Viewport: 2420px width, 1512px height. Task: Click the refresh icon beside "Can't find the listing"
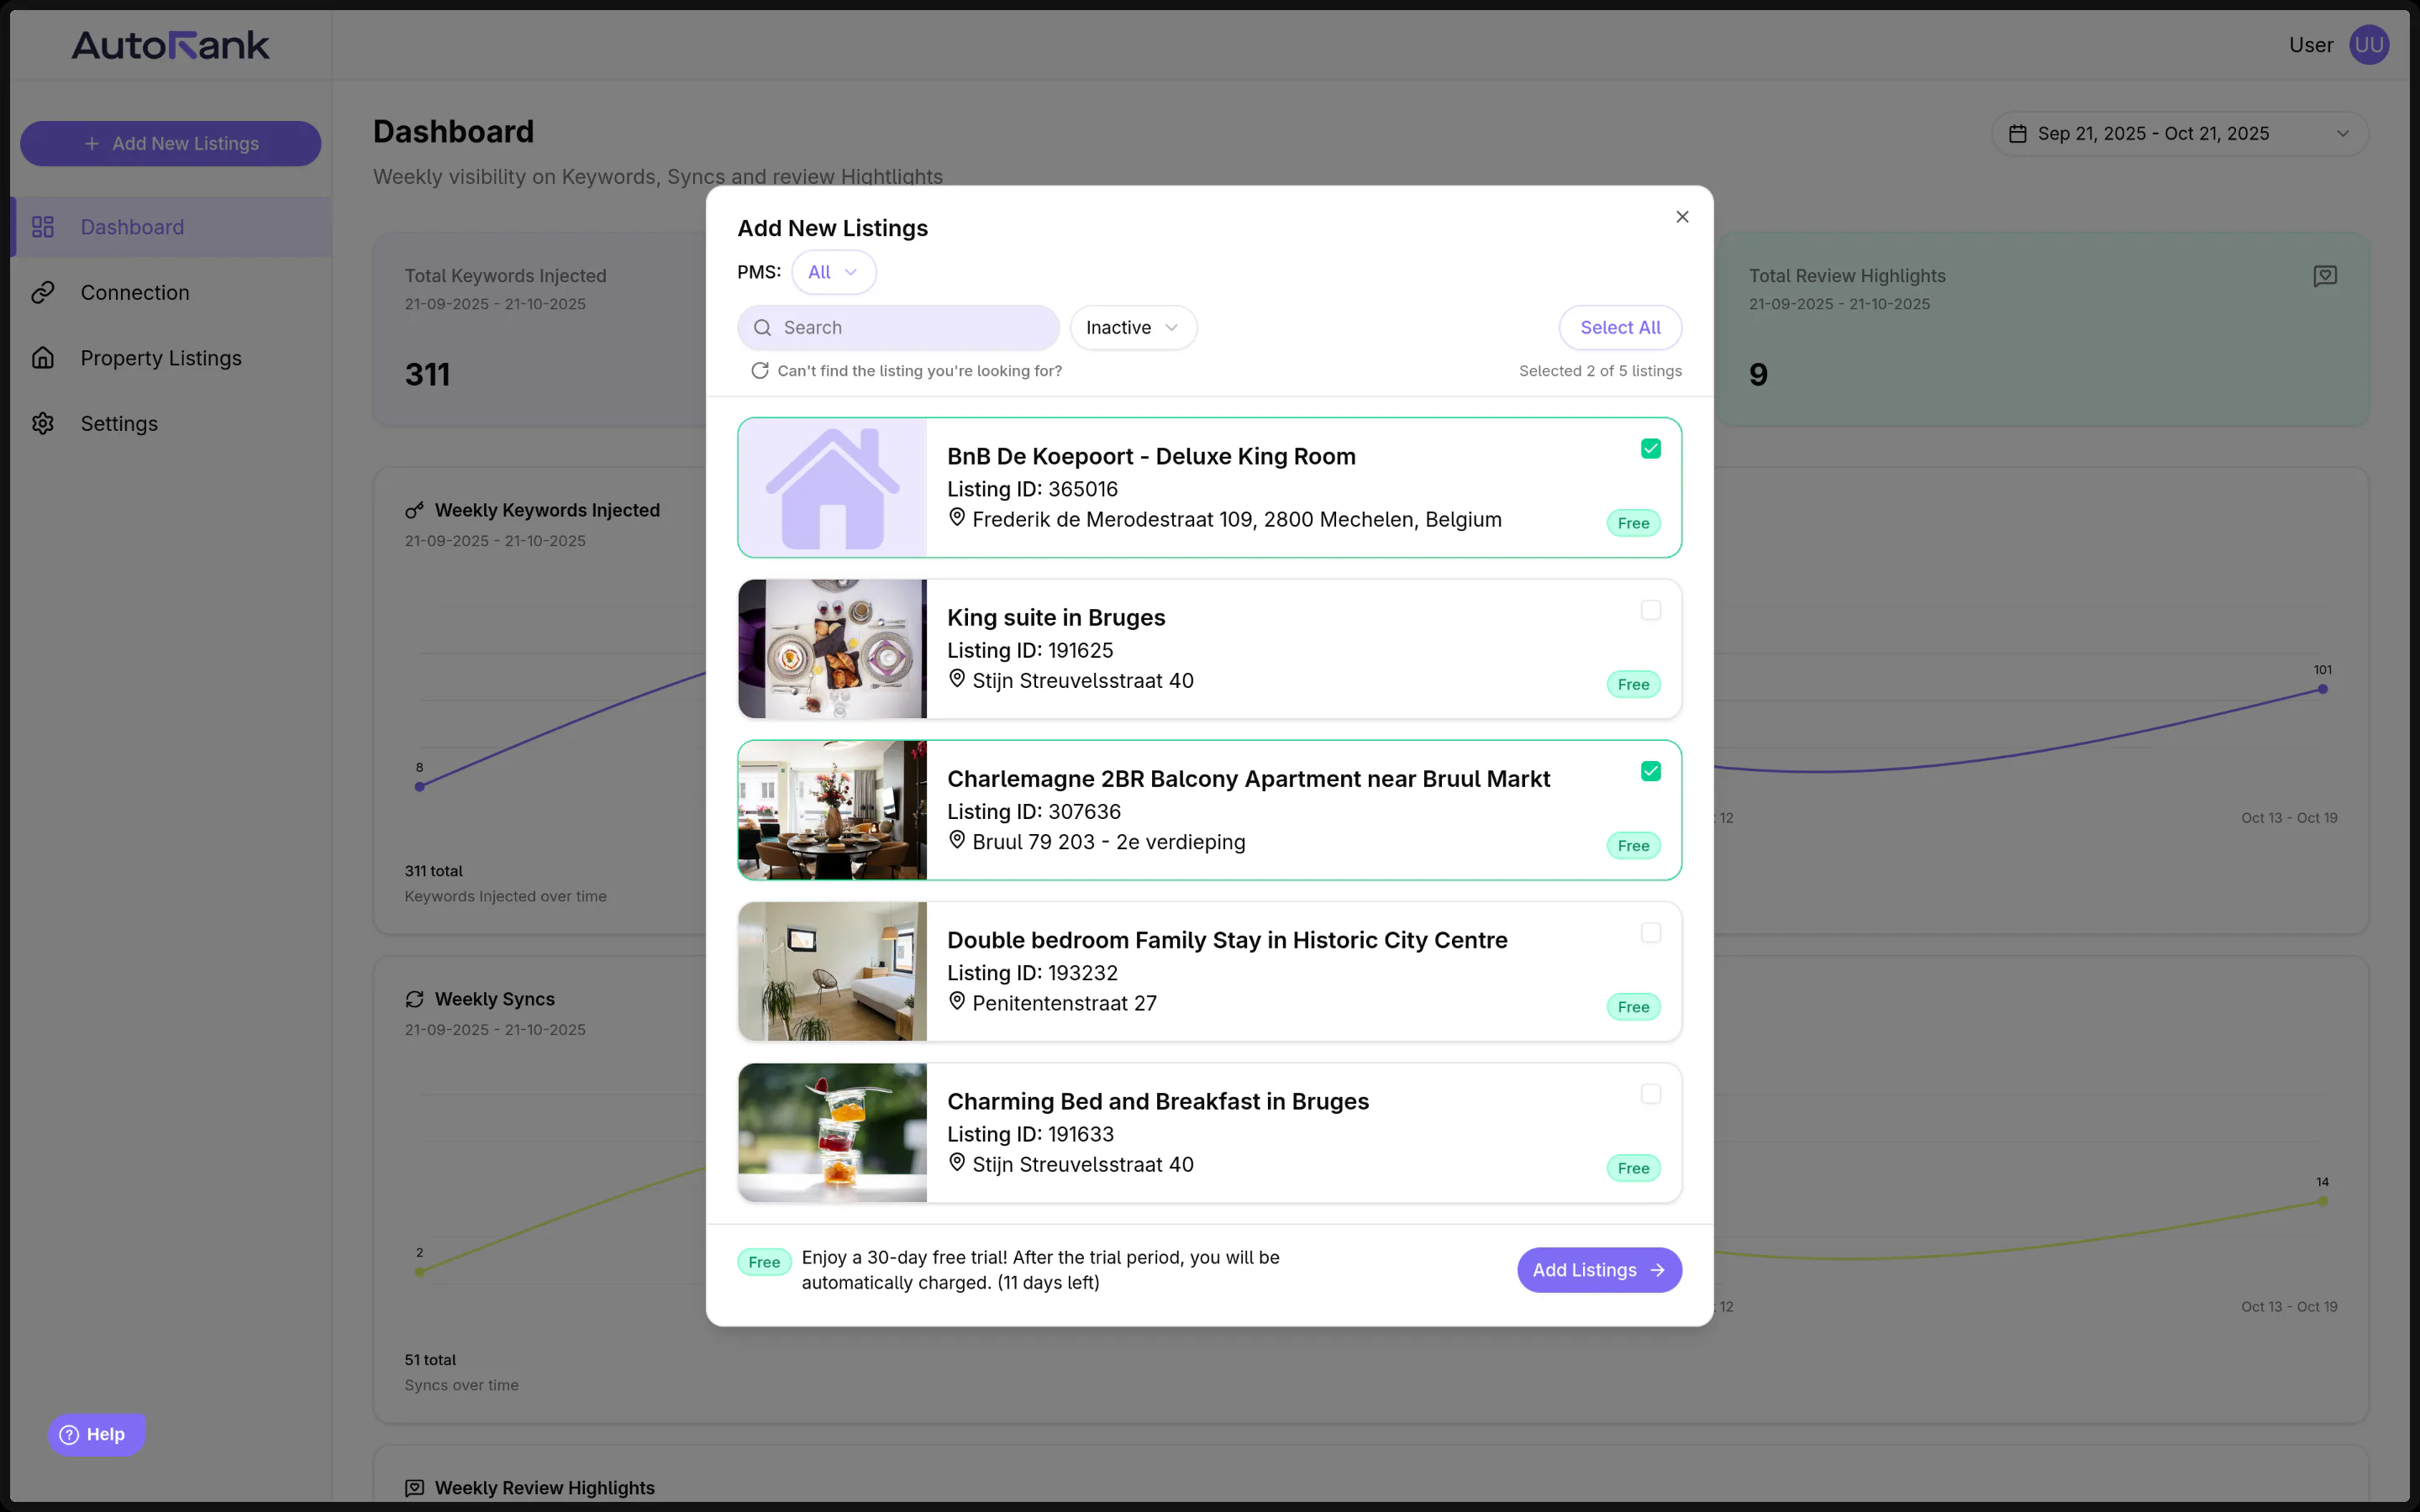760,371
